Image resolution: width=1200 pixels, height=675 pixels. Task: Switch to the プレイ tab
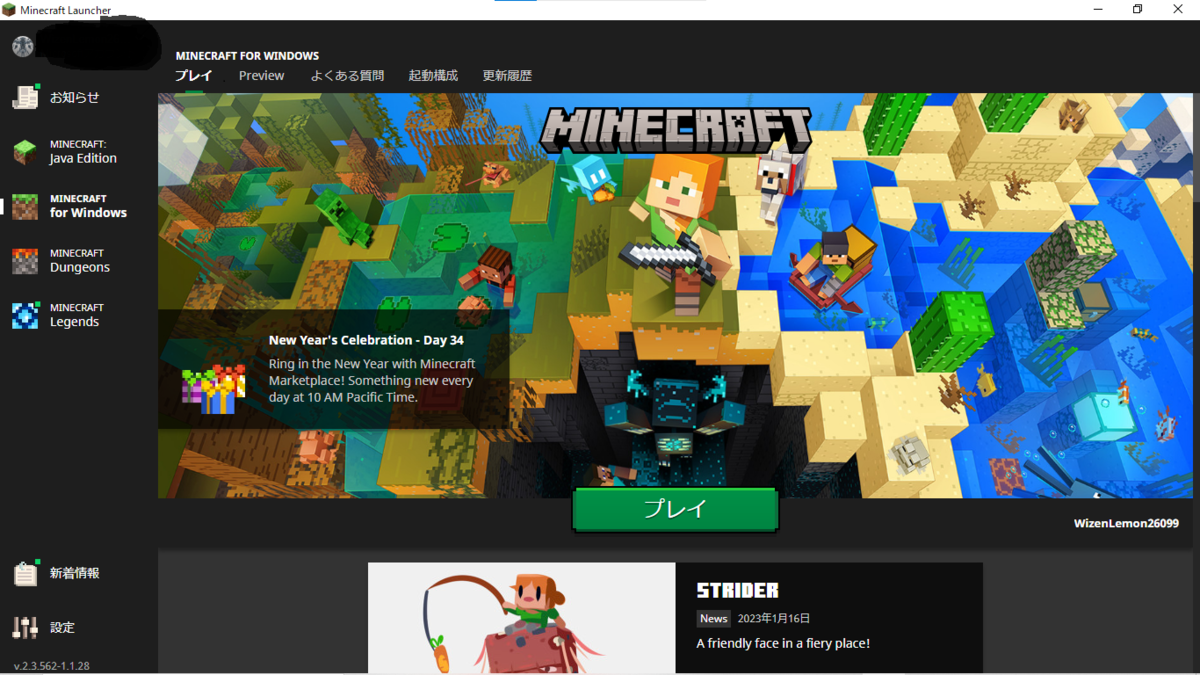(194, 76)
